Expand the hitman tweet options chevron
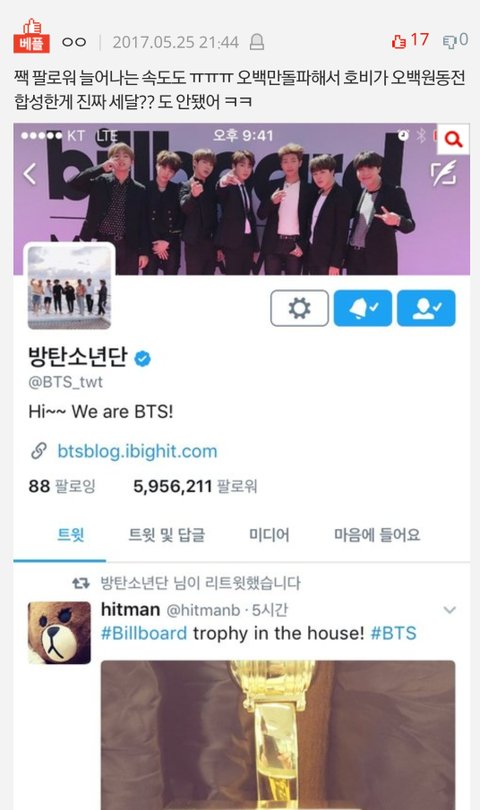Viewport: 480px width, 810px height. 450,610
